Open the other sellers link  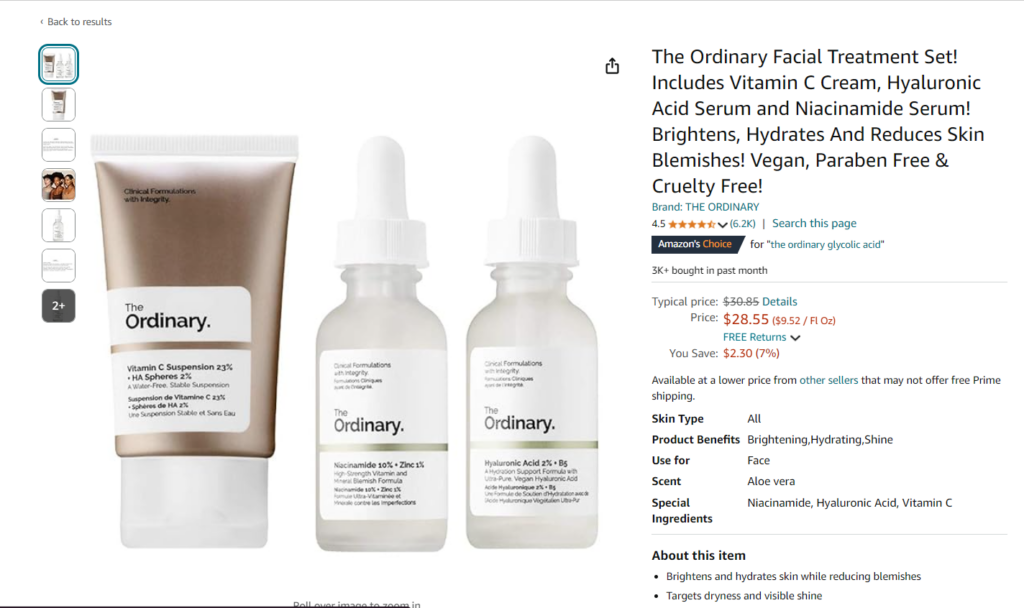(829, 380)
